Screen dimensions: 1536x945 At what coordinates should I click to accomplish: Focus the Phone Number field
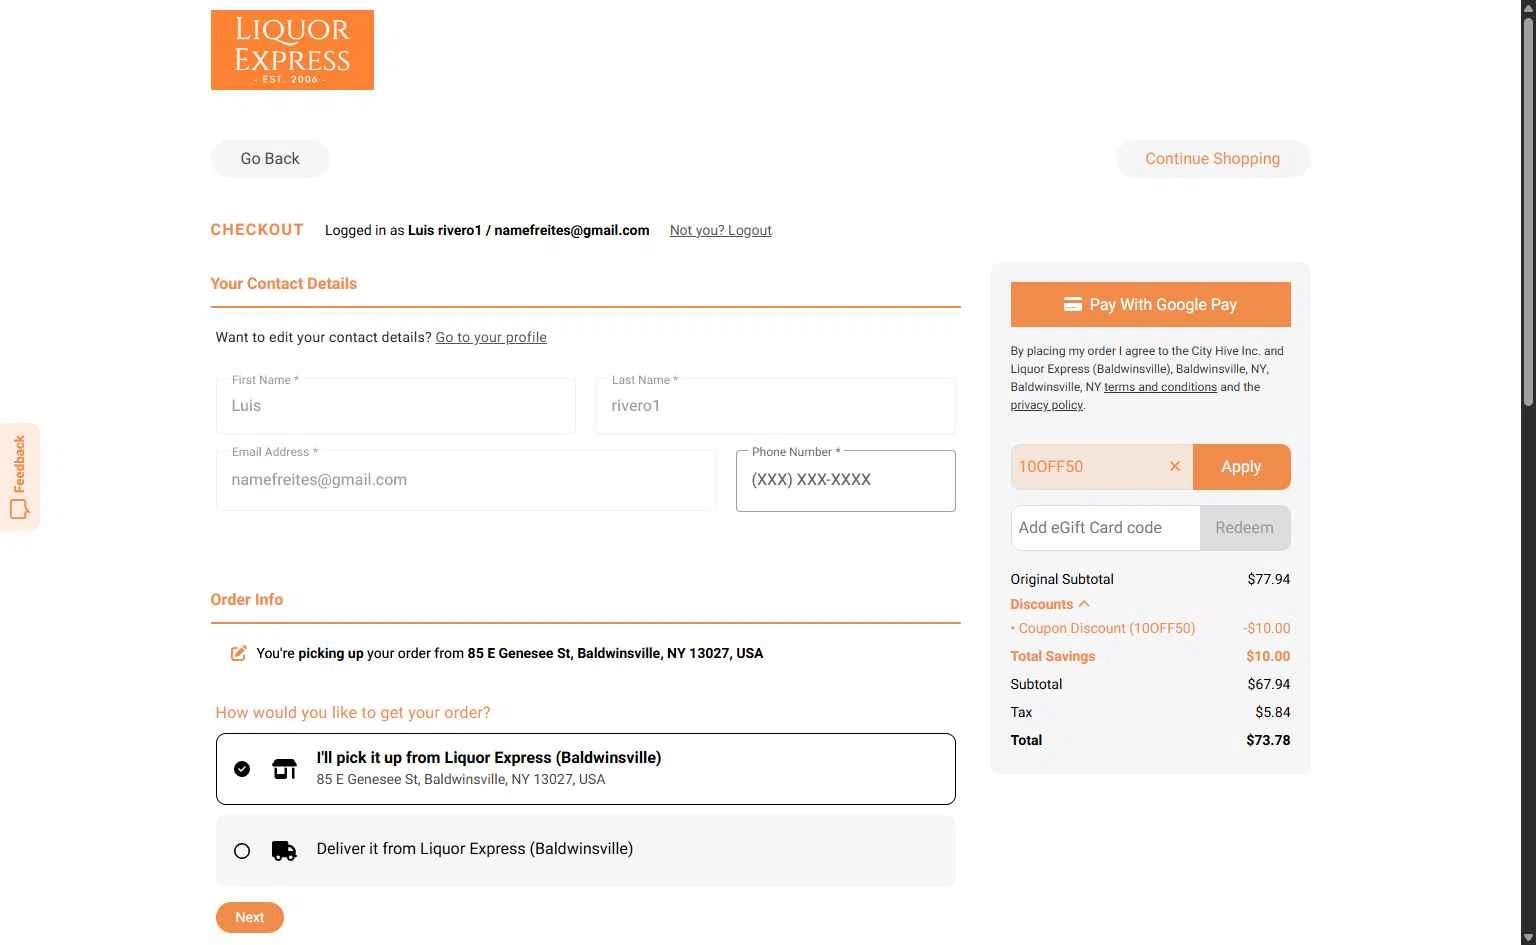[845, 481]
